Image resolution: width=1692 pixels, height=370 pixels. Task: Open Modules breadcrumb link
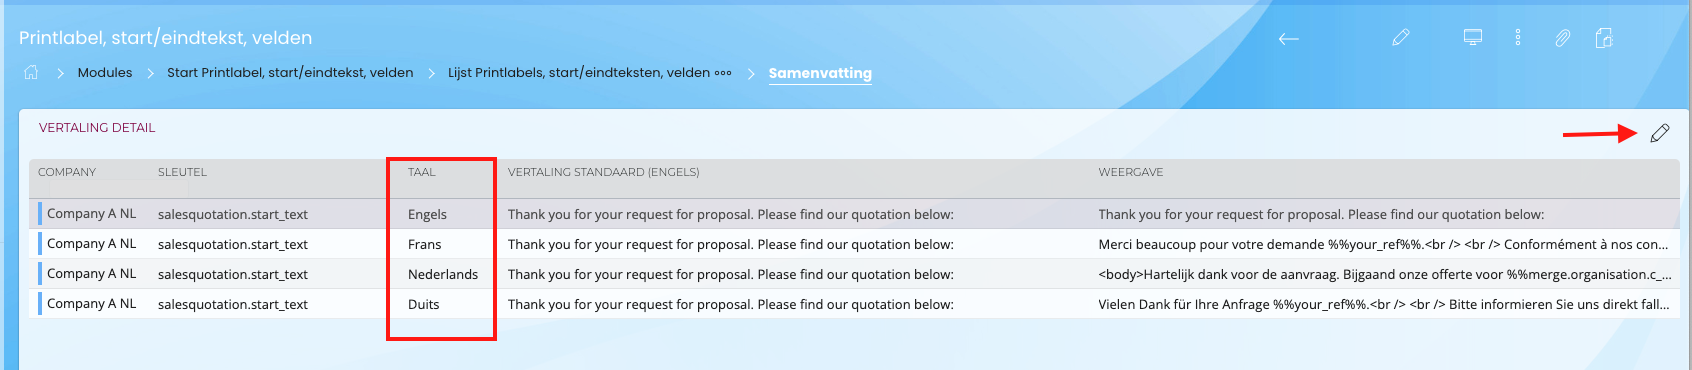105,72
